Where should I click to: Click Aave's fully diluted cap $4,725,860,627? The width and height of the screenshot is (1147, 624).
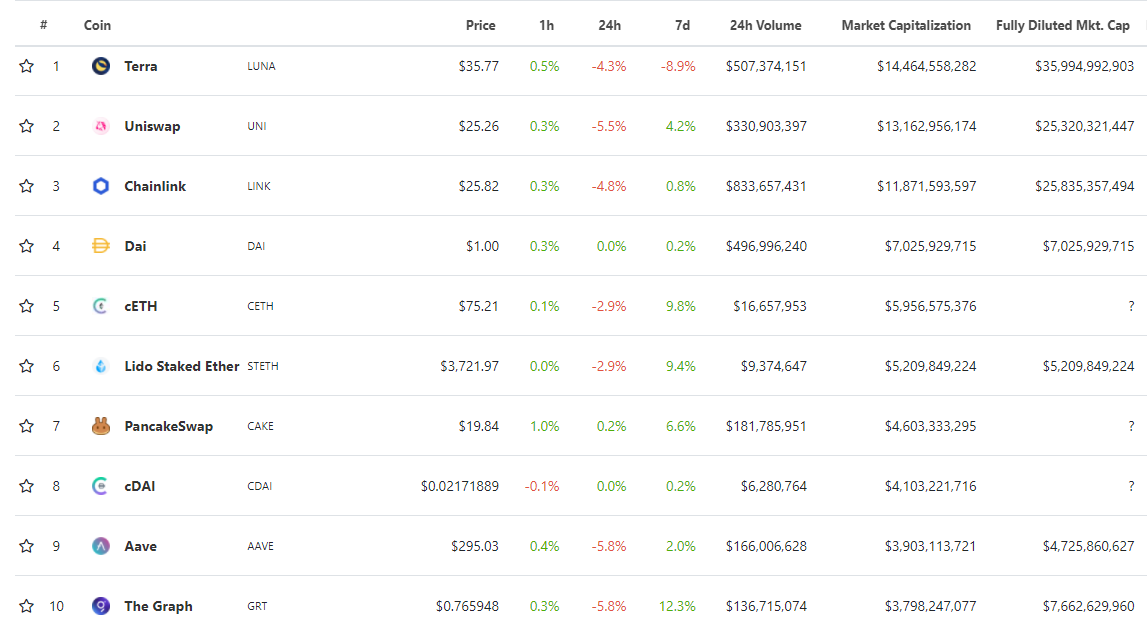1088,546
